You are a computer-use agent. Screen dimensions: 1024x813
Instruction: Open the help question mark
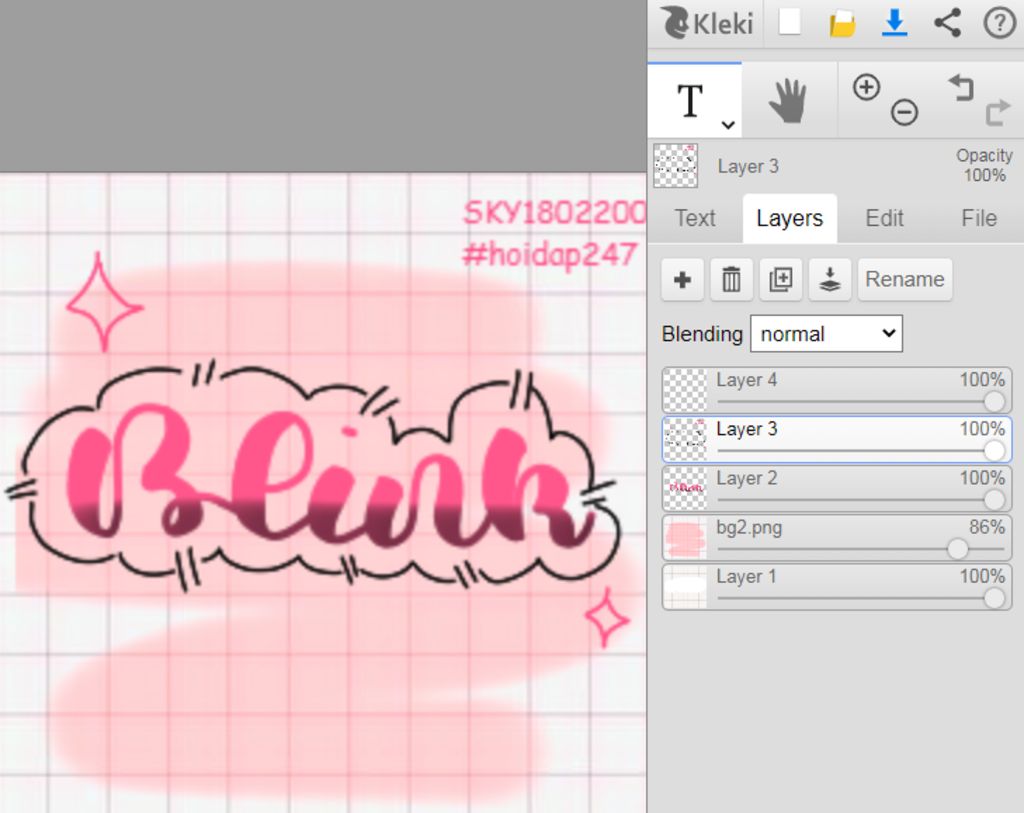click(x=999, y=23)
